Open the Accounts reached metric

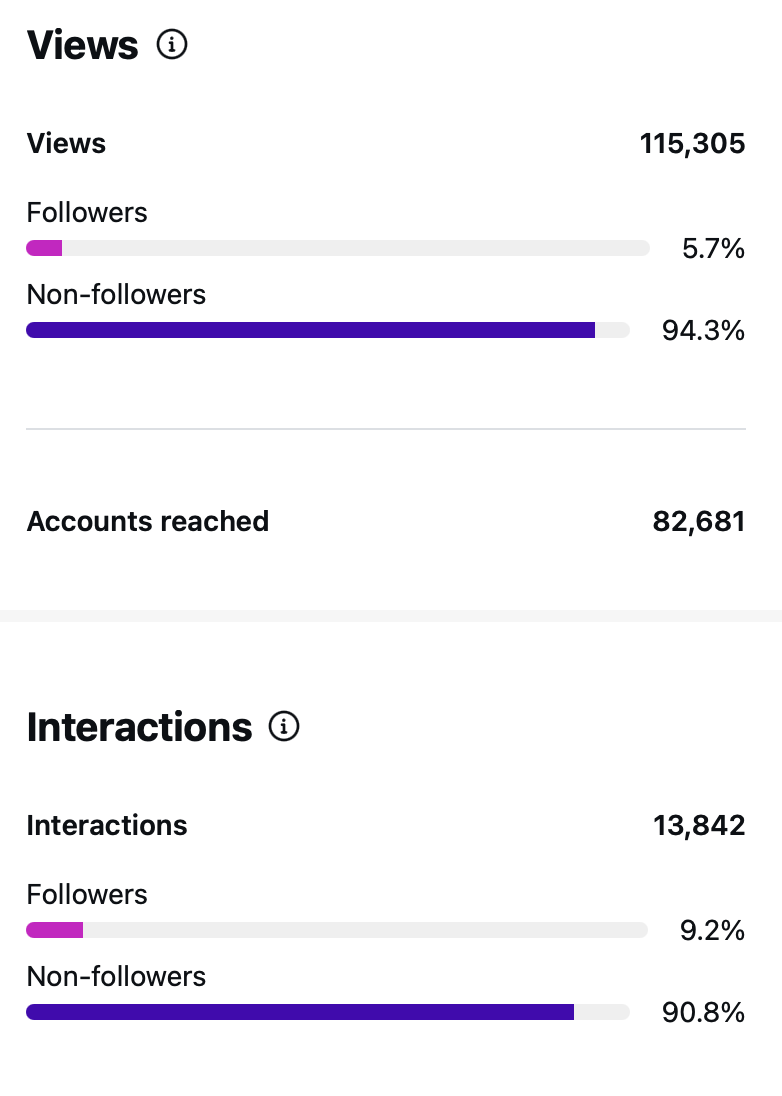(147, 521)
